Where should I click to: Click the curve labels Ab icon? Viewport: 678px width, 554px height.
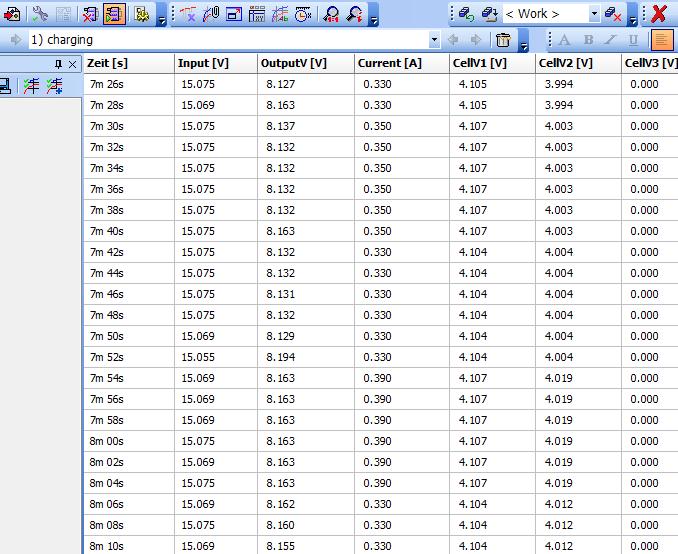[280, 14]
